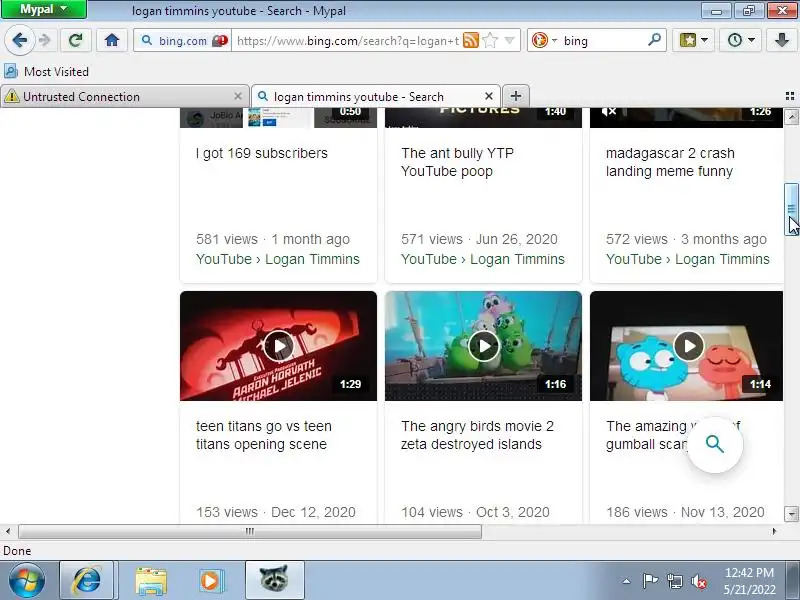The image size is (800, 600).
Task: Click "104 views · Oct 3, 2020" text
Action: [x=475, y=512]
